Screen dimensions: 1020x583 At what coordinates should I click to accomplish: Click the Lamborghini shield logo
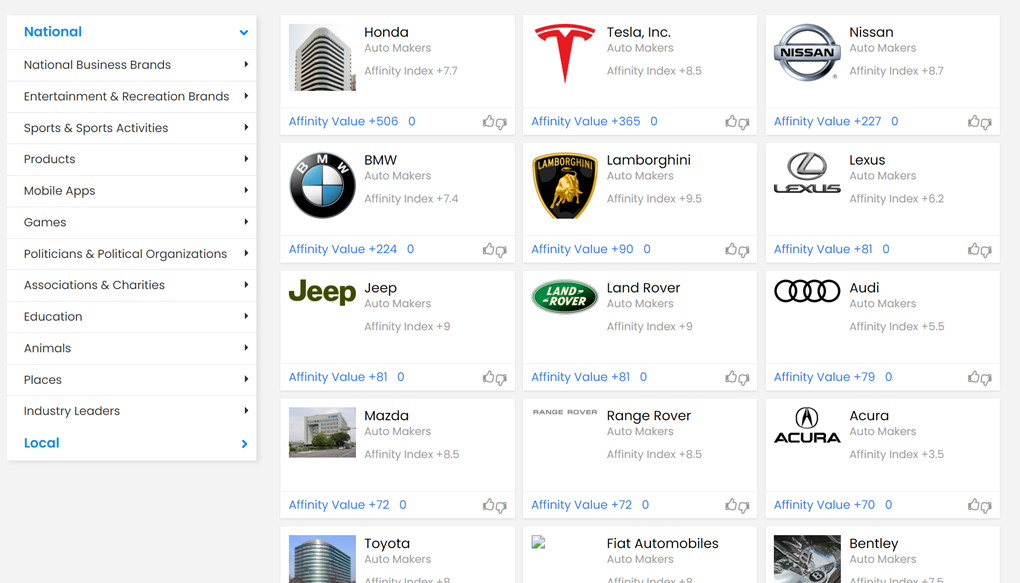click(565, 185)
